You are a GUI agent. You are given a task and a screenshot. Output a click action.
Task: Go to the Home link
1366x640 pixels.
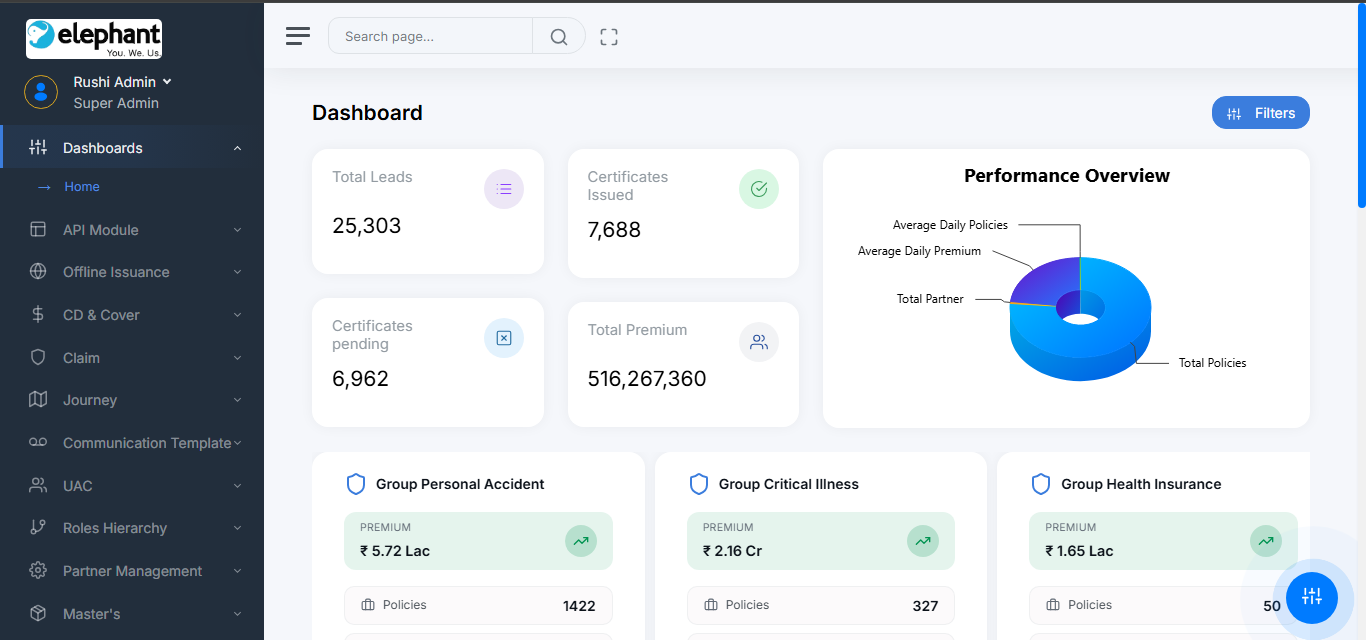point(82,187)
